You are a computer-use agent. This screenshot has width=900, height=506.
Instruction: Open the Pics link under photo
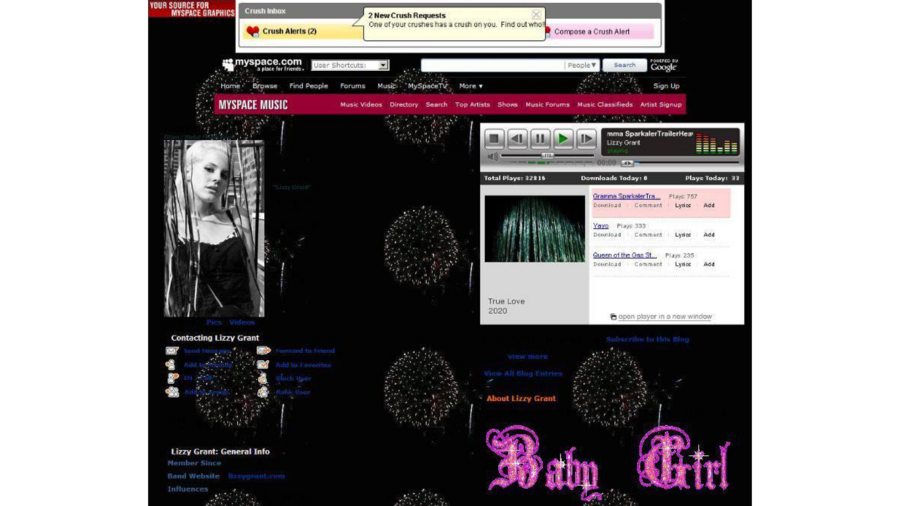(214, 322)
